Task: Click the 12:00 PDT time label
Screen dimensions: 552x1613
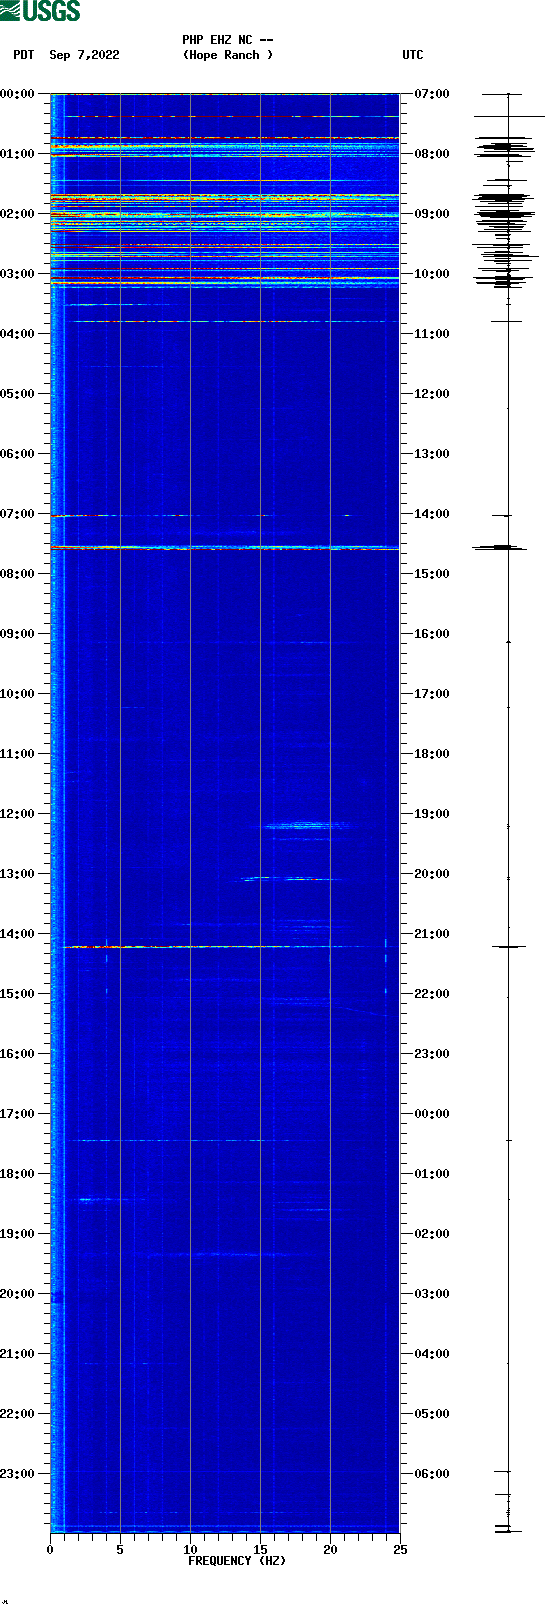Action: tap(17, 814)
